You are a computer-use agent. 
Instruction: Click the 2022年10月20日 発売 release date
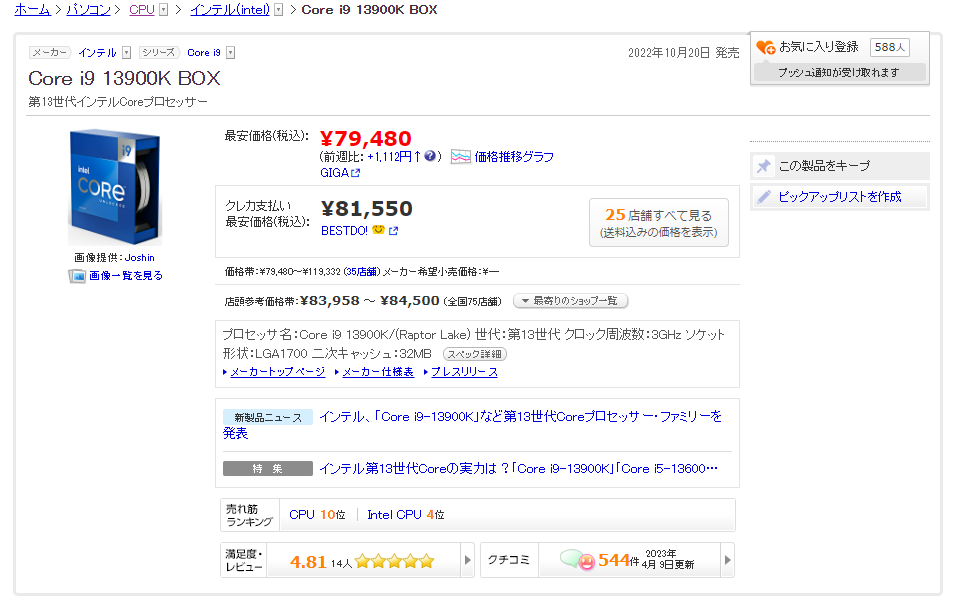[684, 53]
